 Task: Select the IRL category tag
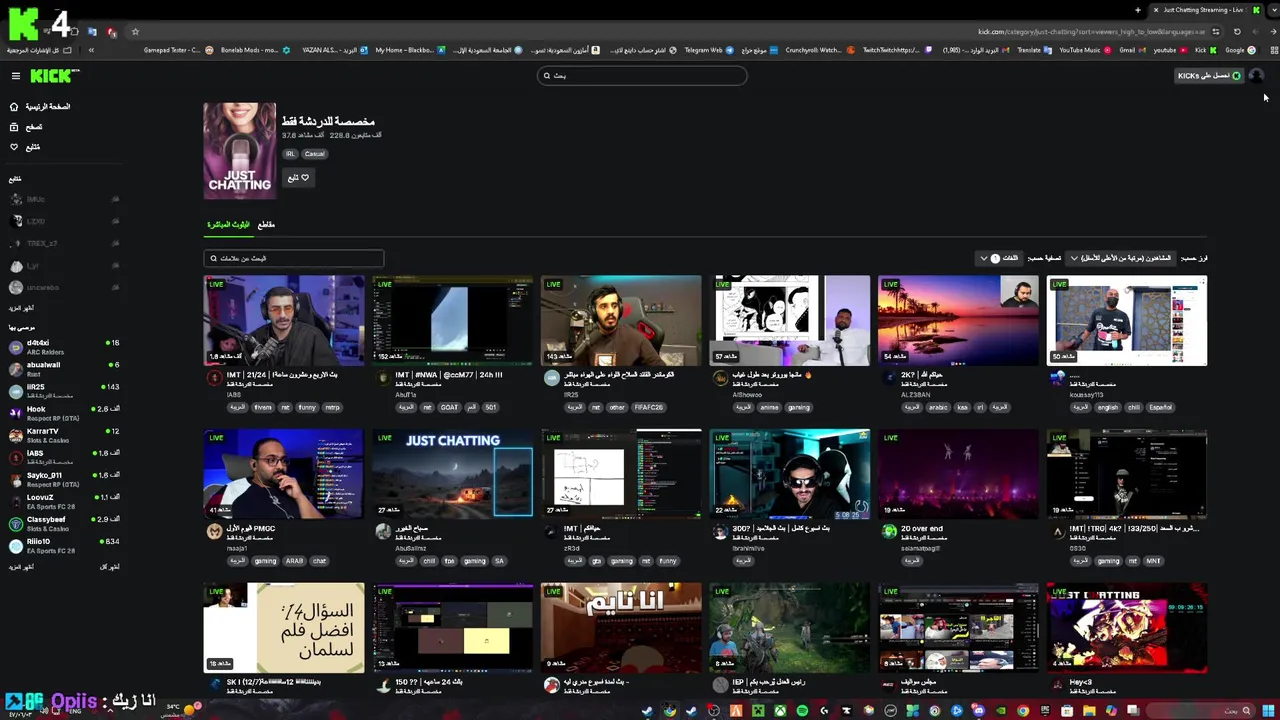click(290, 154)
